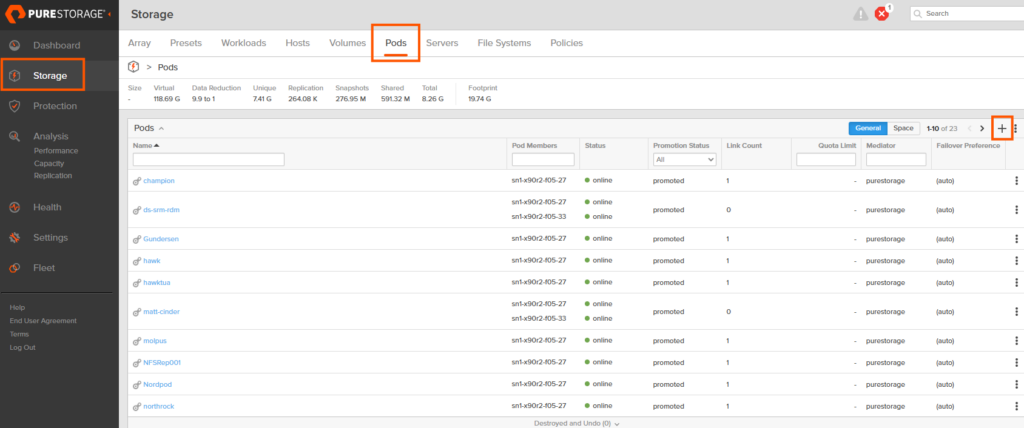This screenshot has height=428, width=1024.
Task: Click the gray warning triangle icon
Action: pos(860,14)
